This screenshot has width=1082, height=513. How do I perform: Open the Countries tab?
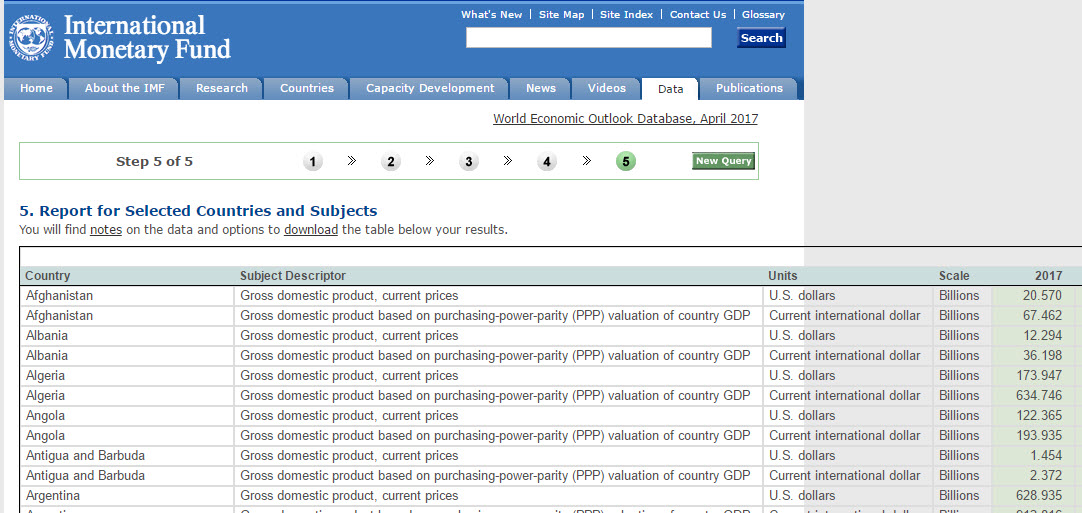[x=307, y=88]
